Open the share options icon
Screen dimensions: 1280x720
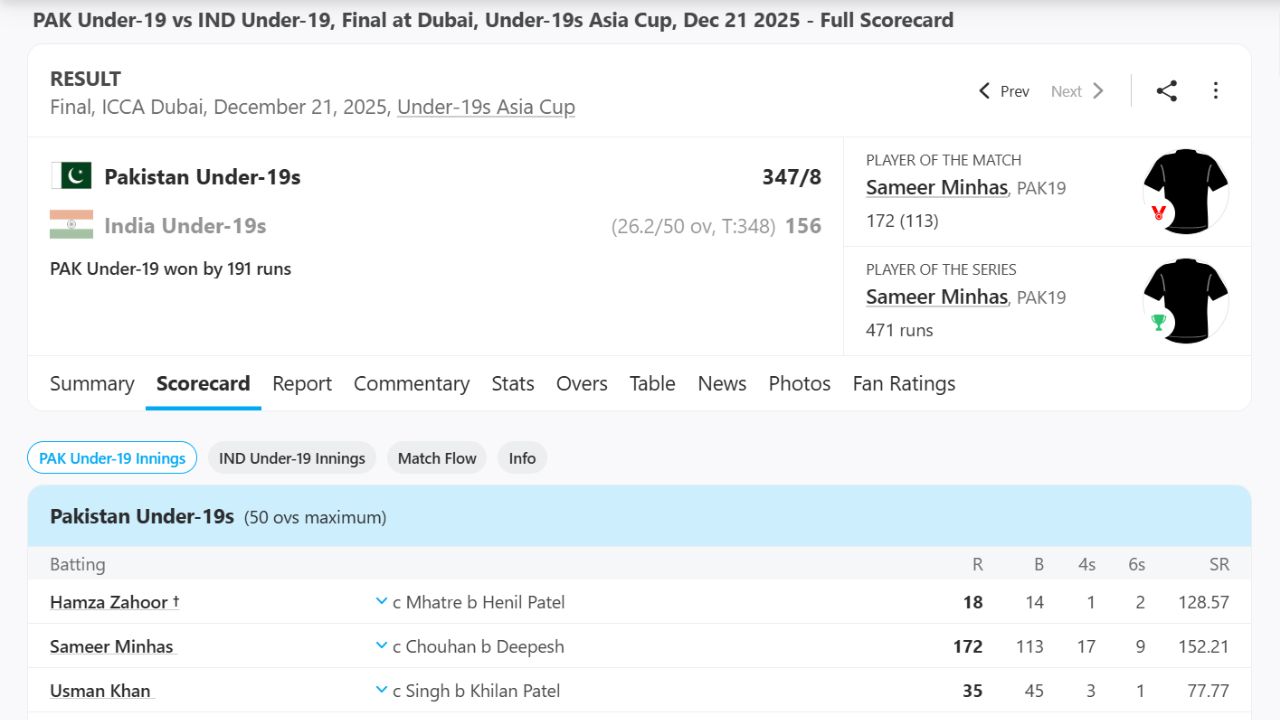[1166, 90]
